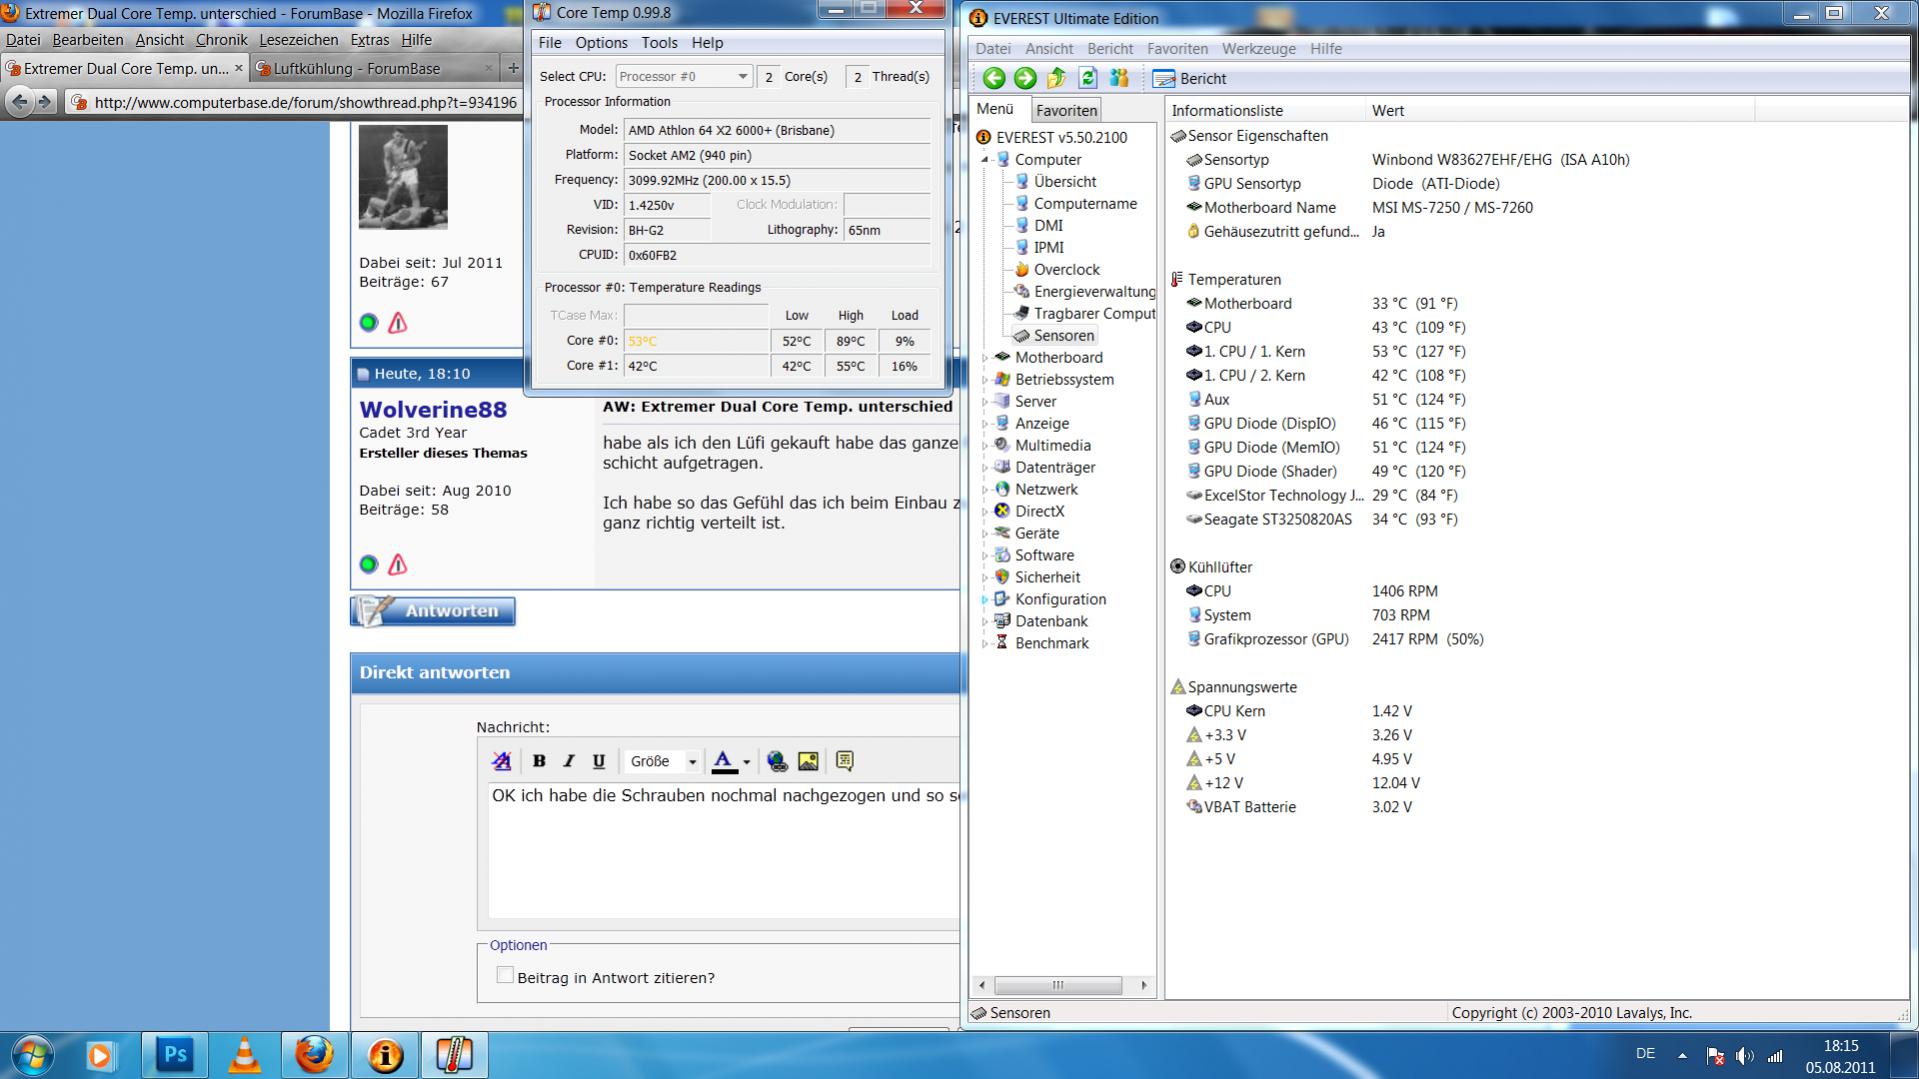Refresh EVEREST sensor readings
Image resolution: width=1919 pixels, height=1079 pixels.
pyautogui.click(x=1088, y=78)
